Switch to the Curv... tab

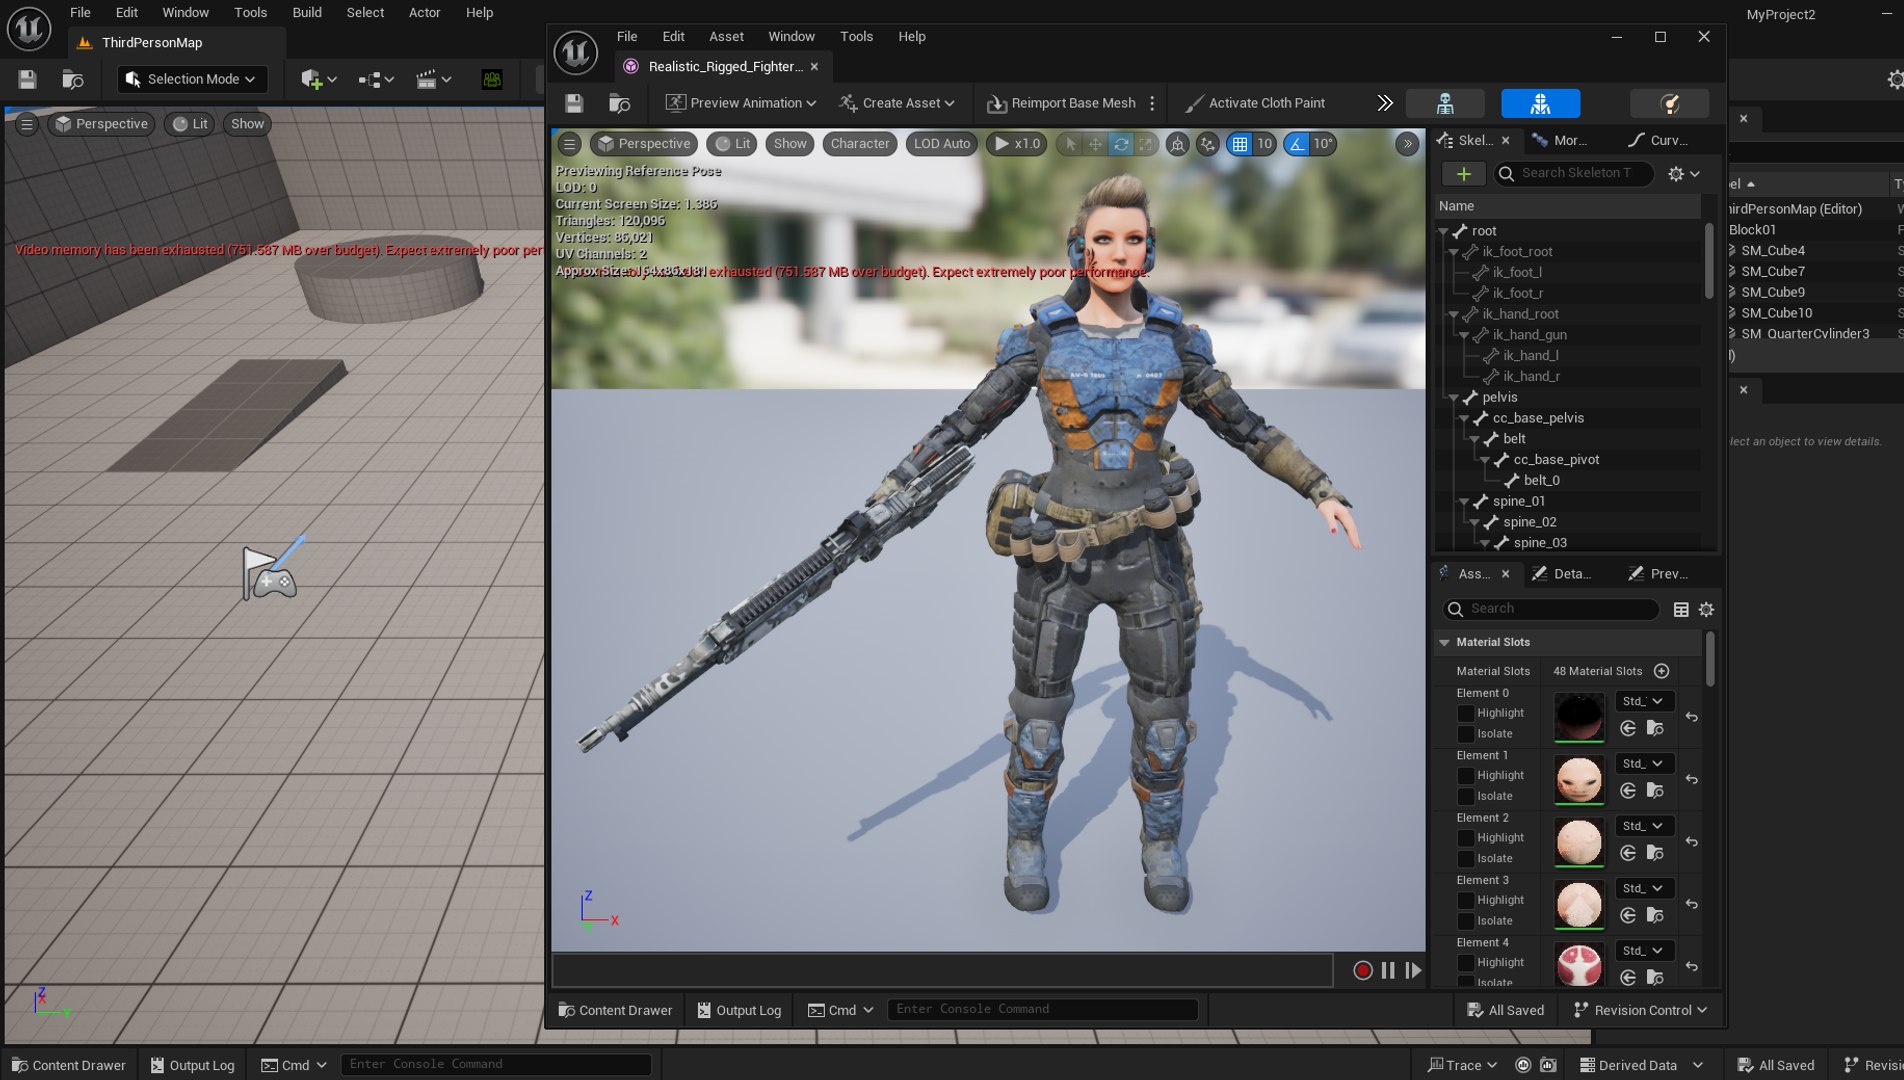pos(1658,141)
